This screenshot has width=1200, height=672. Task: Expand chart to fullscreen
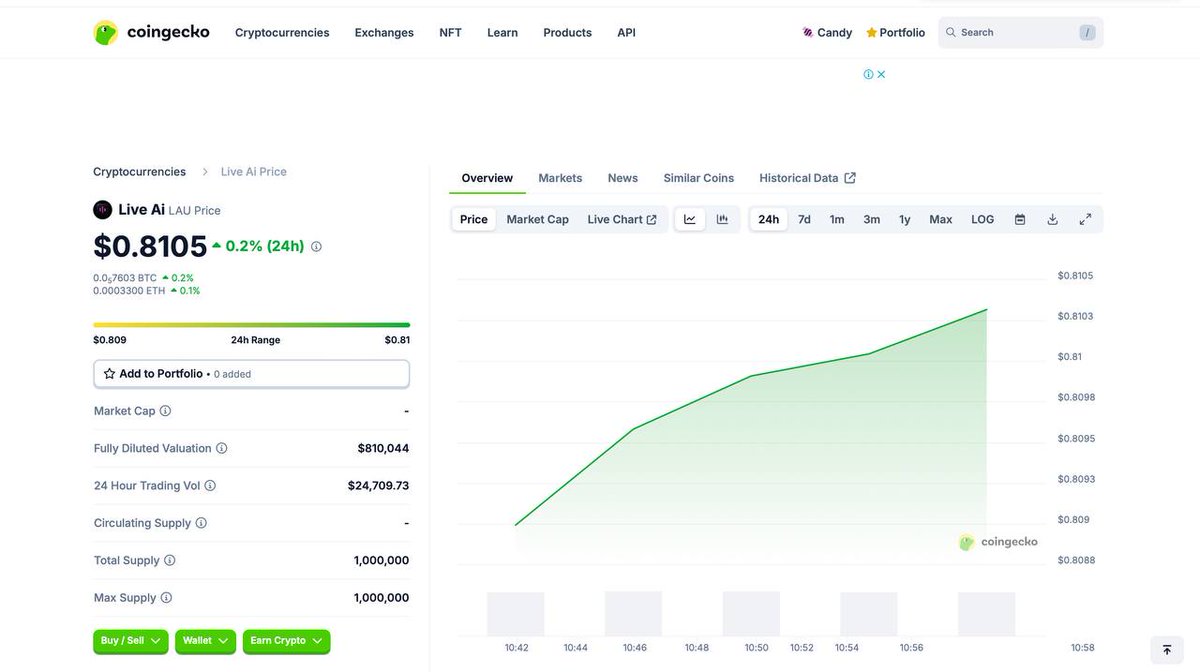[1085, 219]
